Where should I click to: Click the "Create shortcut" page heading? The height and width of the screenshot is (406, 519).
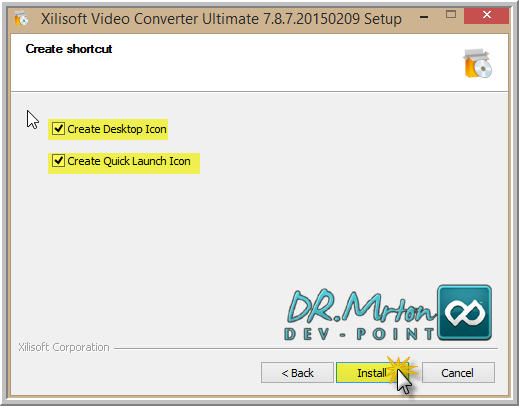(69, 49)
